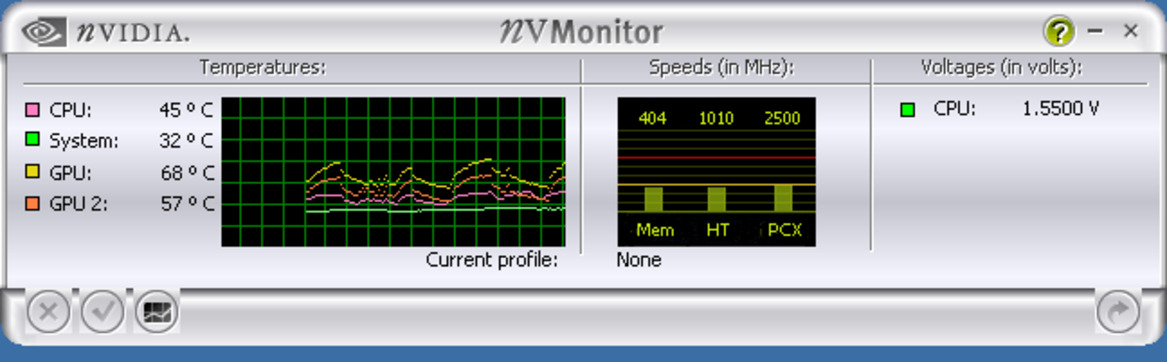Click the Voltages (in volts): heading
This screenshot has width=1167, height=362.
pyautogui.click(x=1001, y=68)
